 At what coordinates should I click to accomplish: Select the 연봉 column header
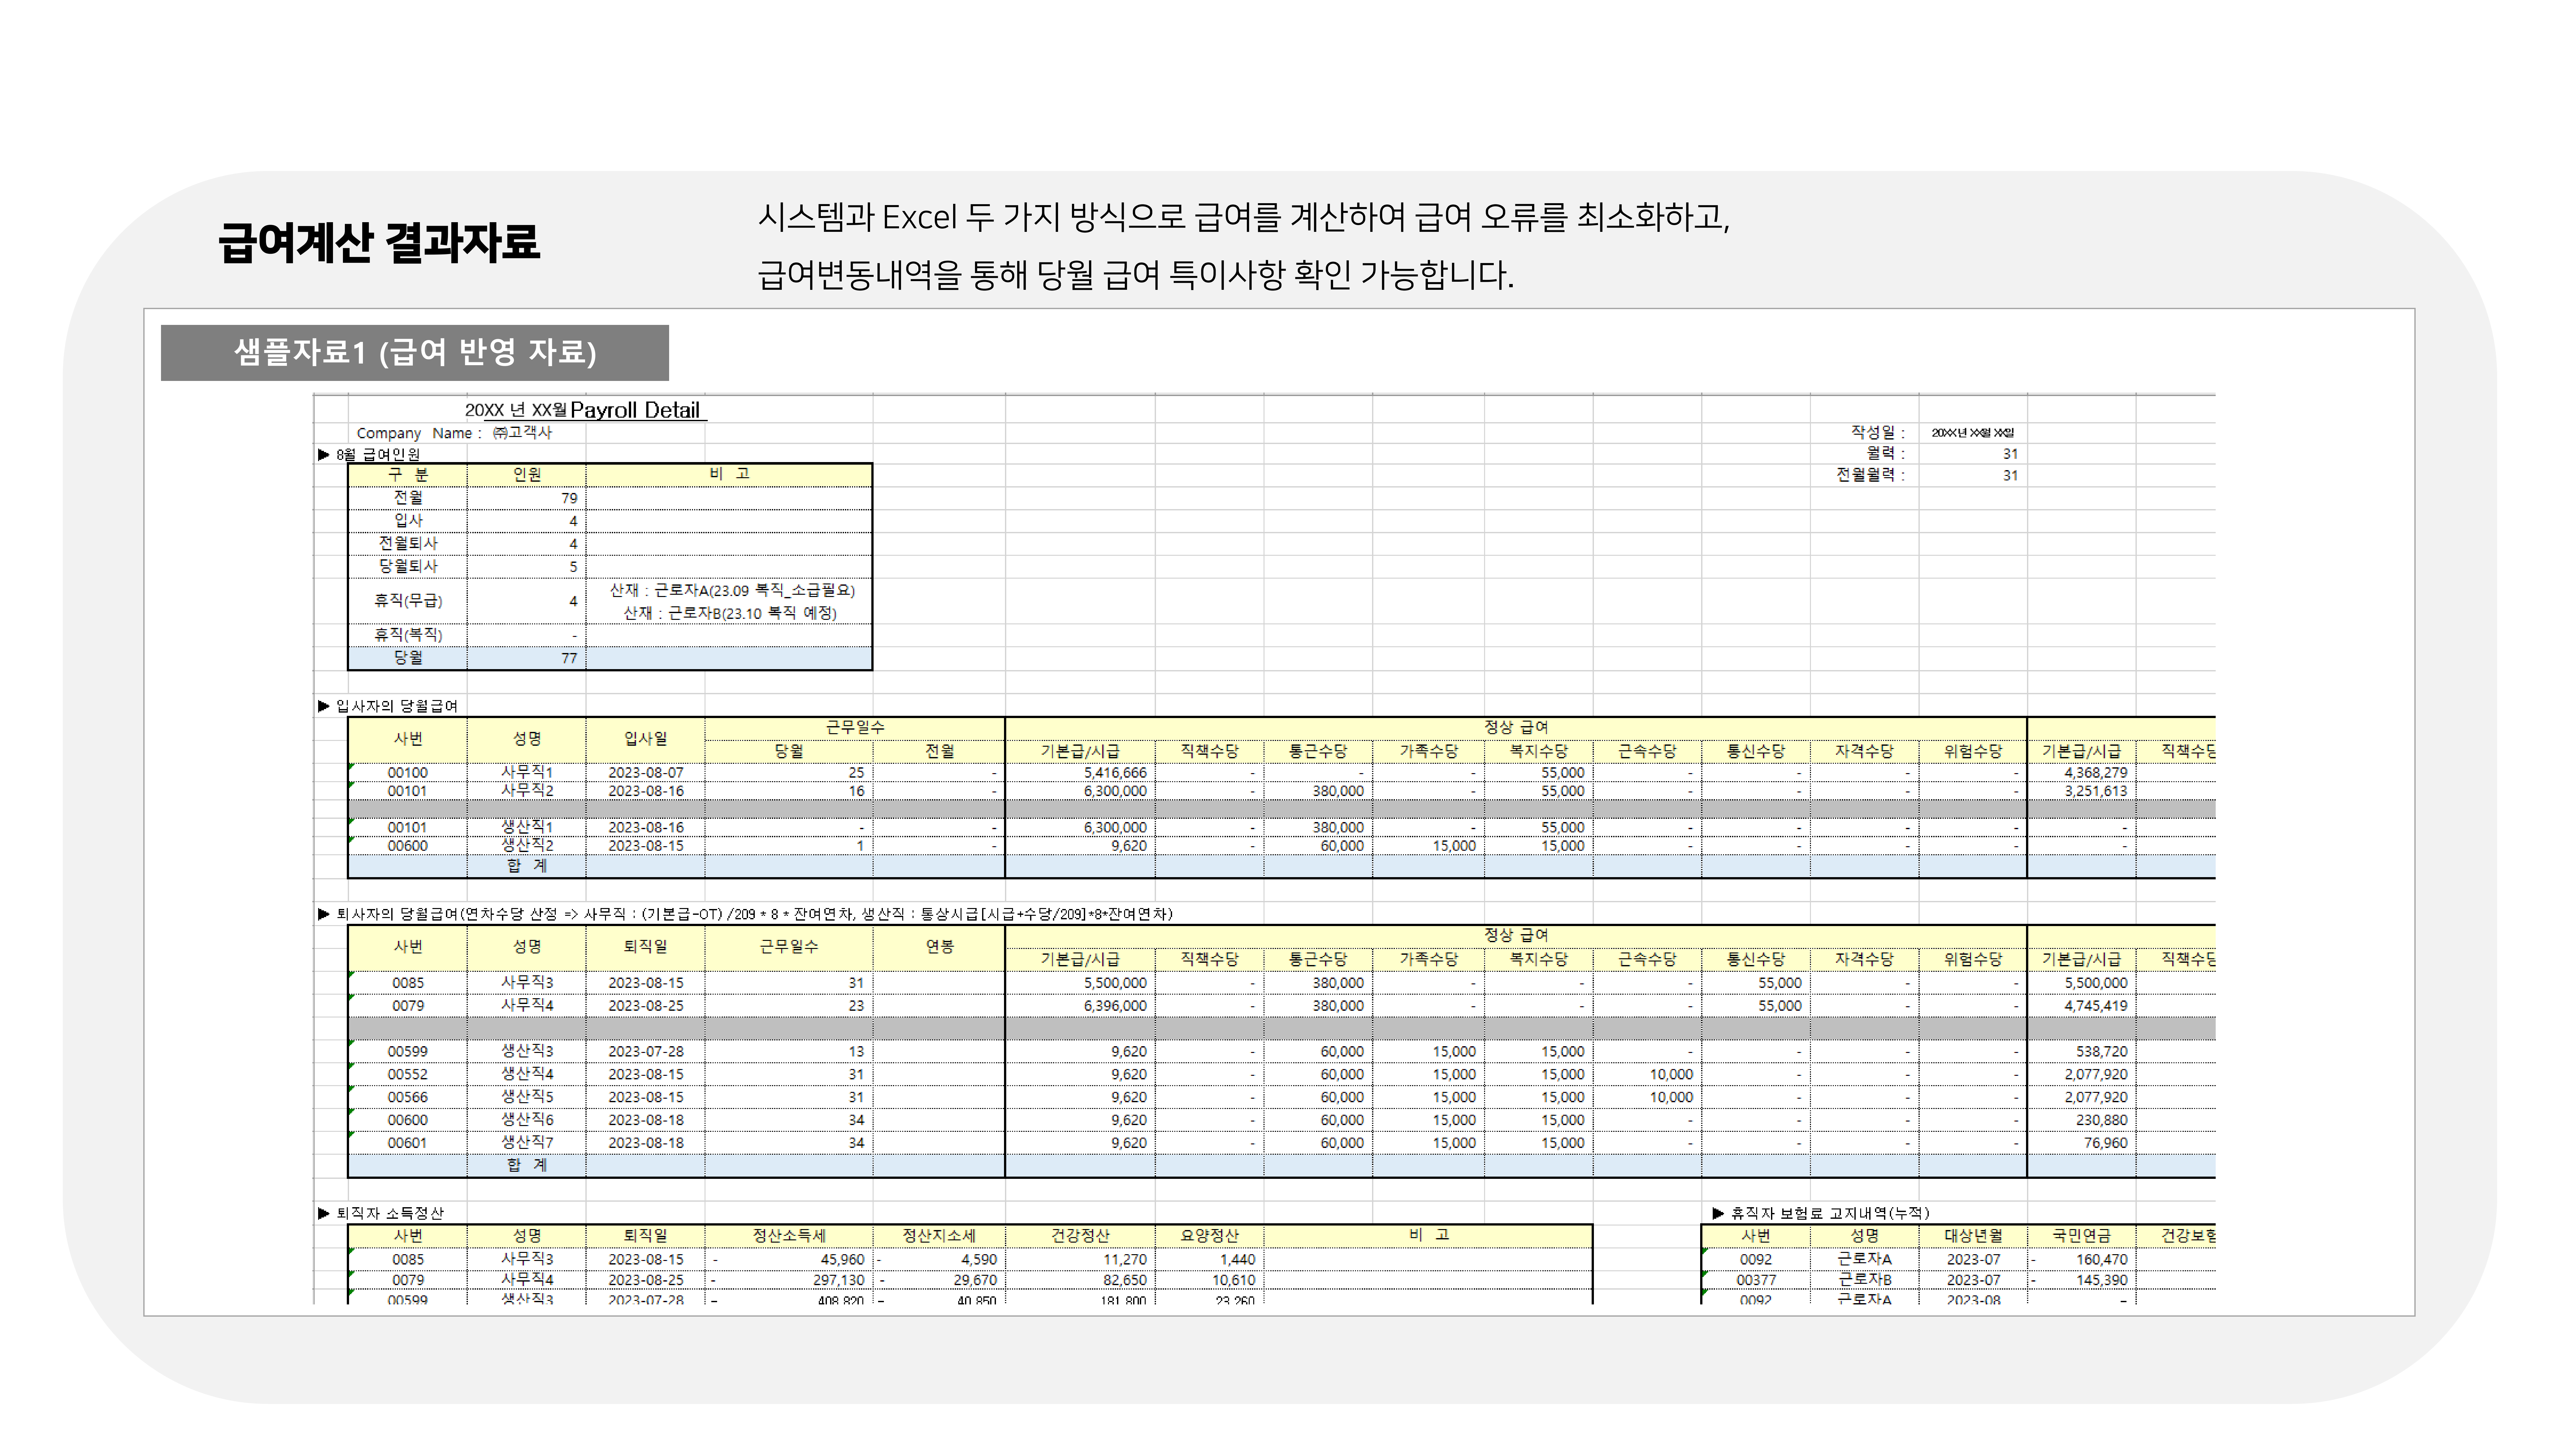939,947
